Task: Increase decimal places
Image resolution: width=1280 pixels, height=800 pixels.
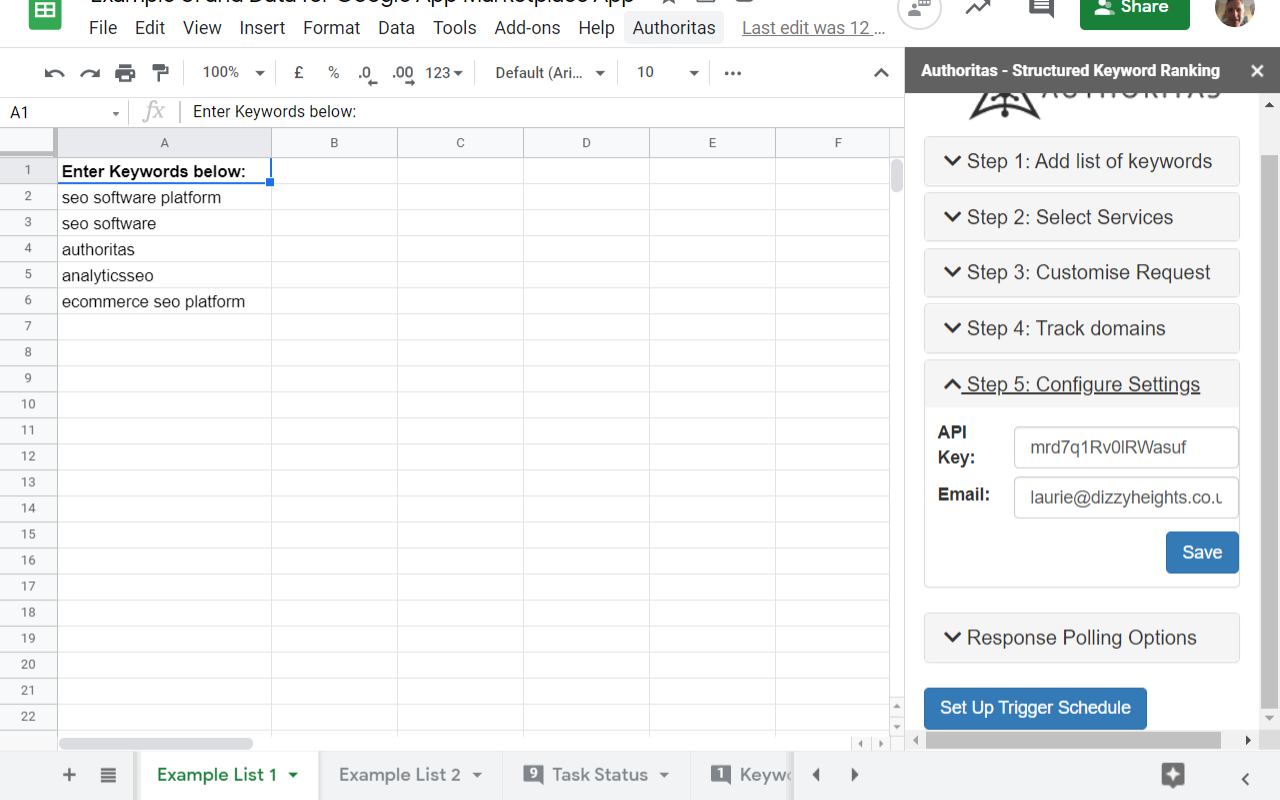Action: pyautogui.click(x=403, y=73)
